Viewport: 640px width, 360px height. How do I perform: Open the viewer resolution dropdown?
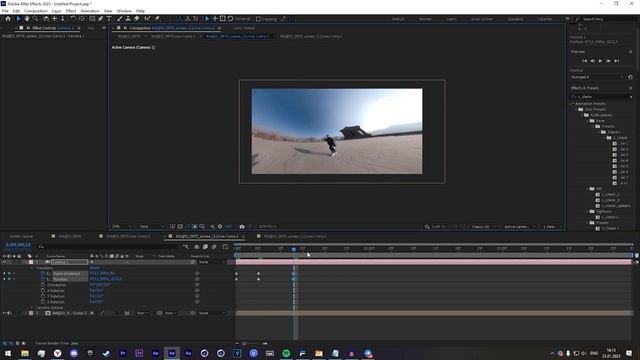(x=151, y=227)
